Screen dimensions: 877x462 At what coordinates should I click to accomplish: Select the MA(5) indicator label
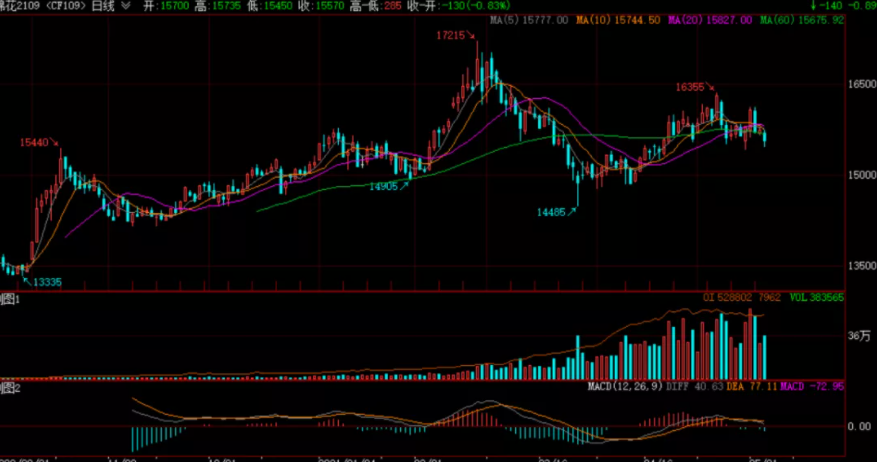click(529, 20)
